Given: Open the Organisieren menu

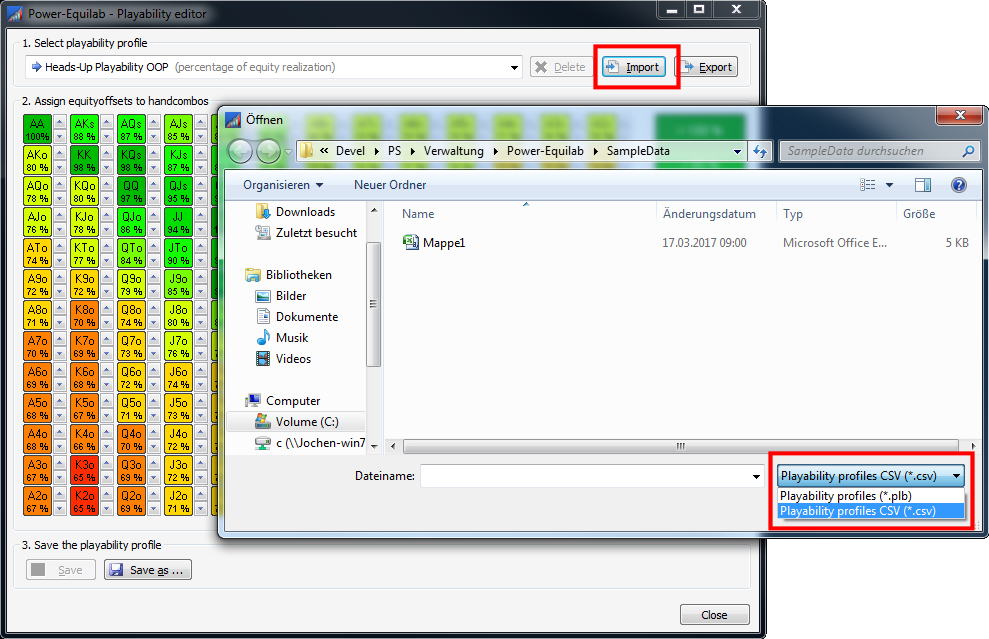Looking at the screenshot, I should [283, 185].
